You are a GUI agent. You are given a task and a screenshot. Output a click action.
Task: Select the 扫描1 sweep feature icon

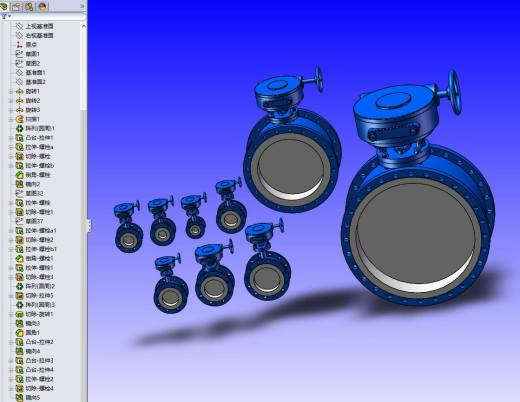19,119
